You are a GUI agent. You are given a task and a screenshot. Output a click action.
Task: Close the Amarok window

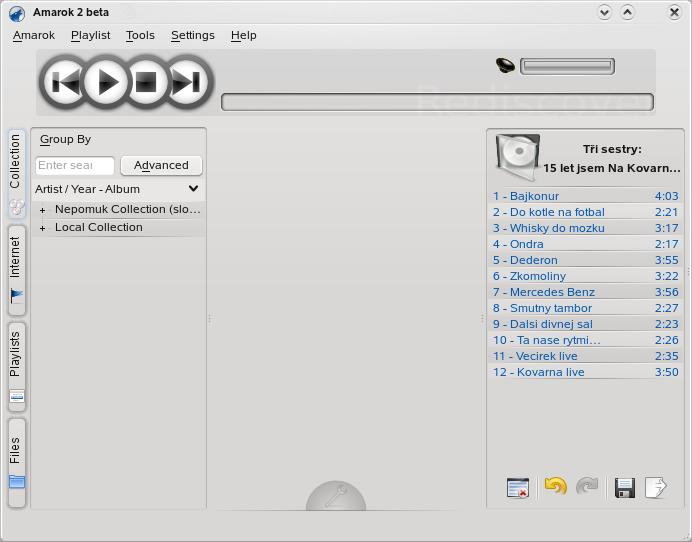[x=674, y=12]
